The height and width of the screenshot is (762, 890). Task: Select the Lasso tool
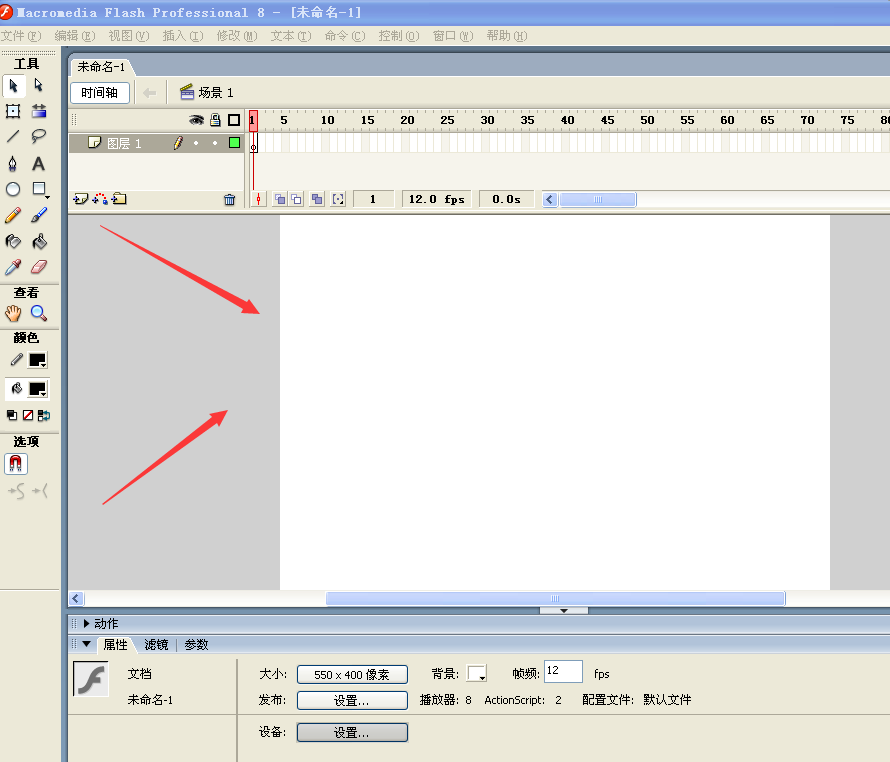point(39,137)
